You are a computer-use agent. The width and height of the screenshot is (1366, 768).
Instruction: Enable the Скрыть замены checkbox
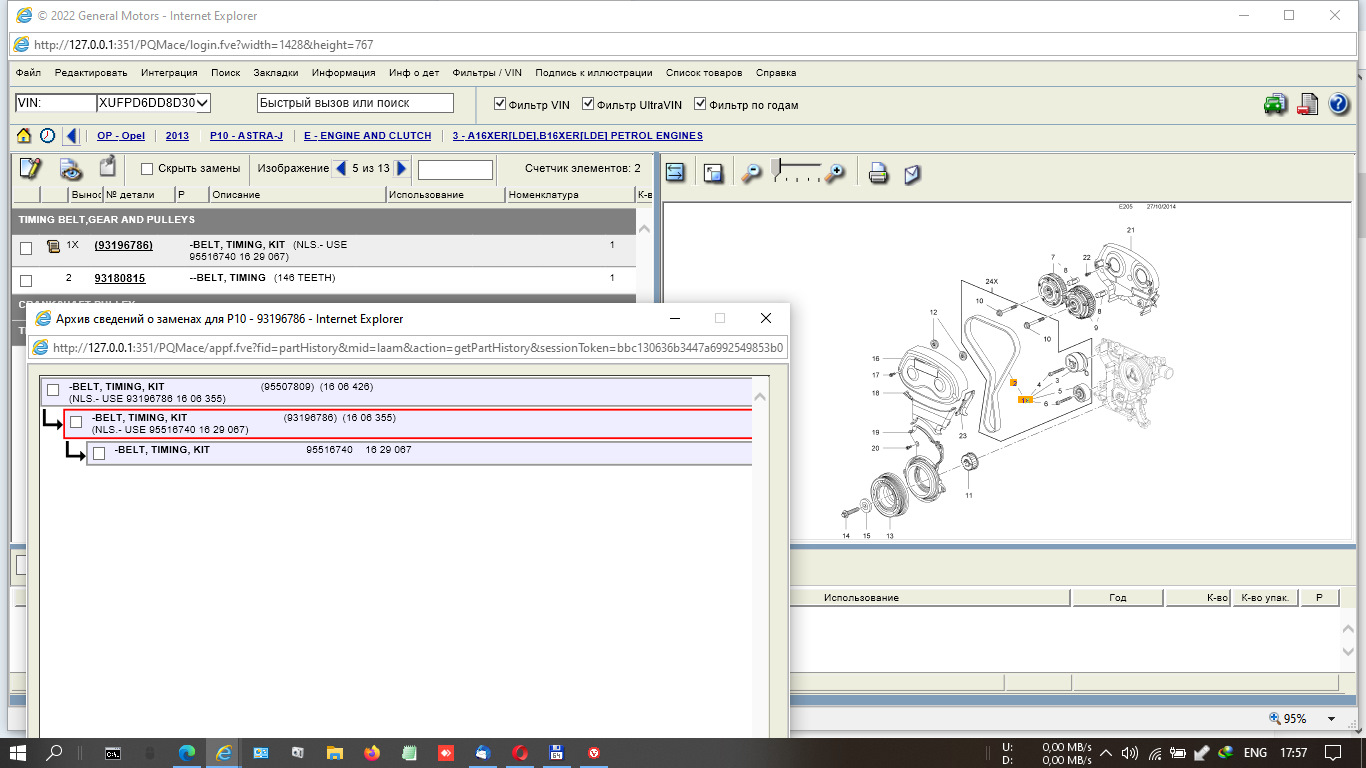point(147,169)
